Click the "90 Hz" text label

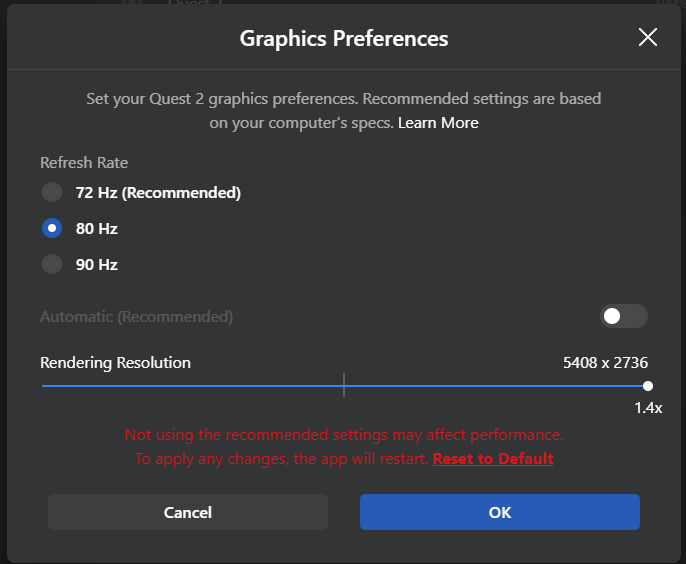pos(97,264)
